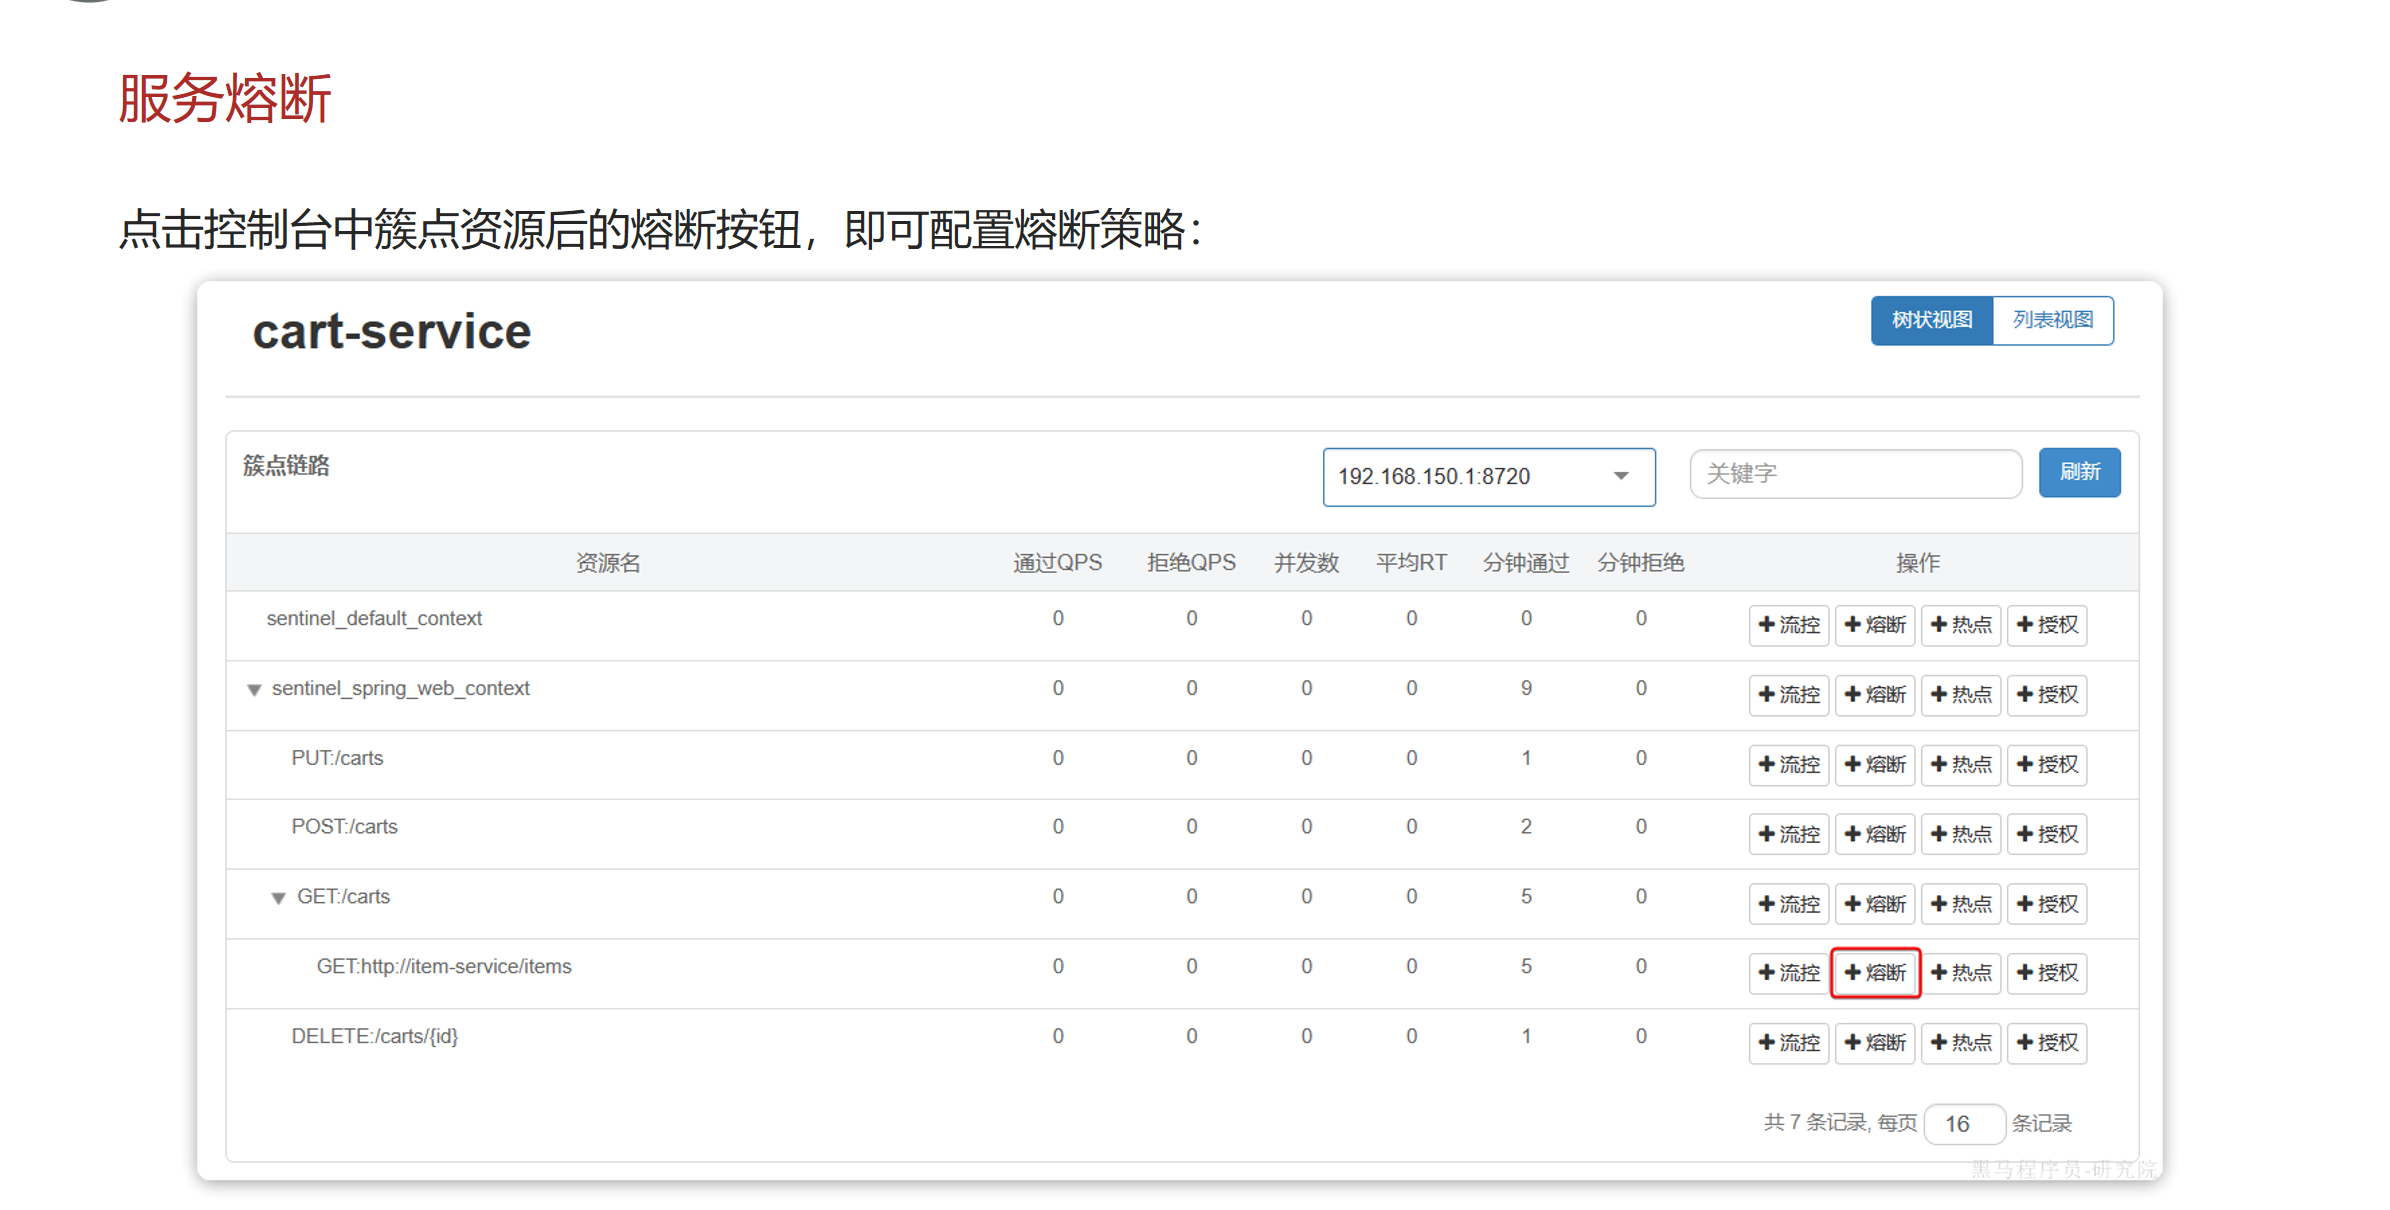Switch to 树状视图 tab
This screenshot has width=2390, height=1210.
tap(1931, 320)
